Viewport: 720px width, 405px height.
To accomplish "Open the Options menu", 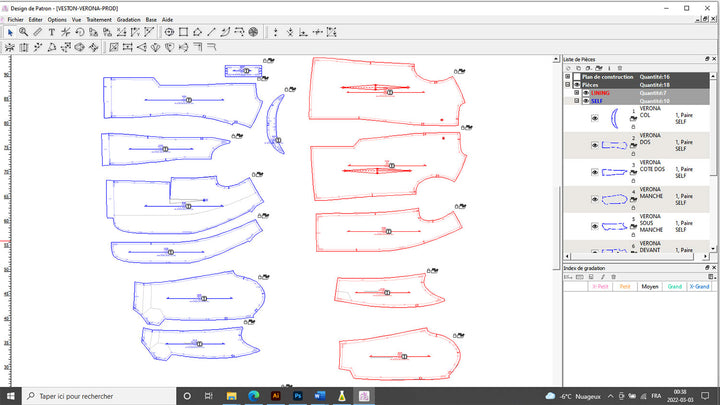I will [x=57, y=20].
